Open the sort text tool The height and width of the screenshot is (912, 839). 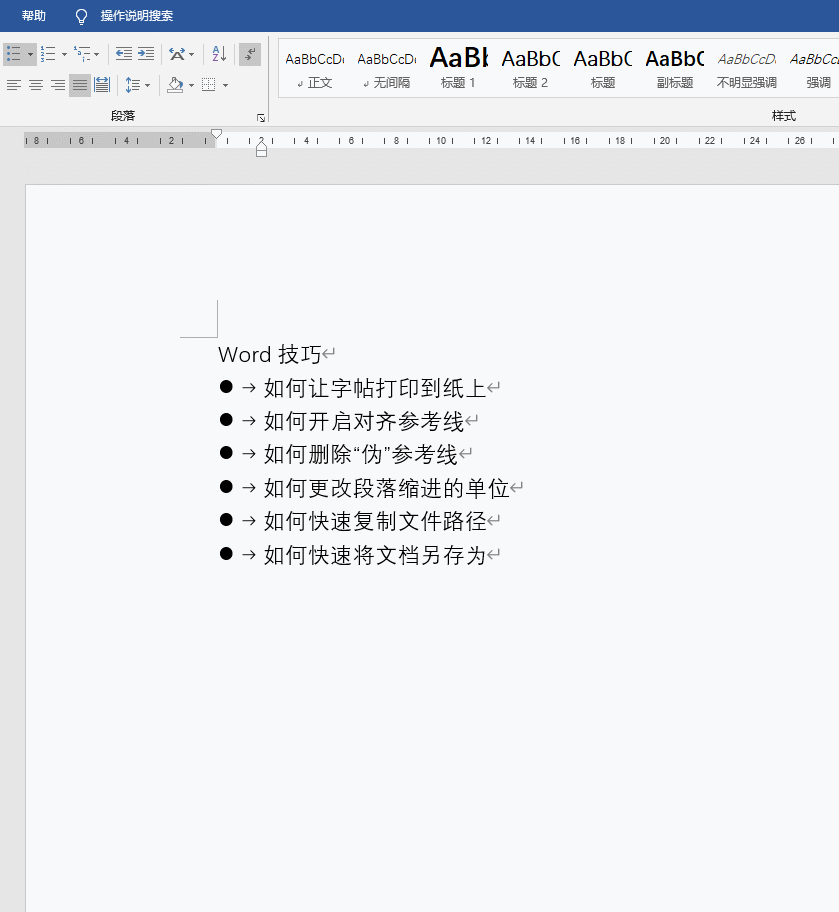coord(218,54)
